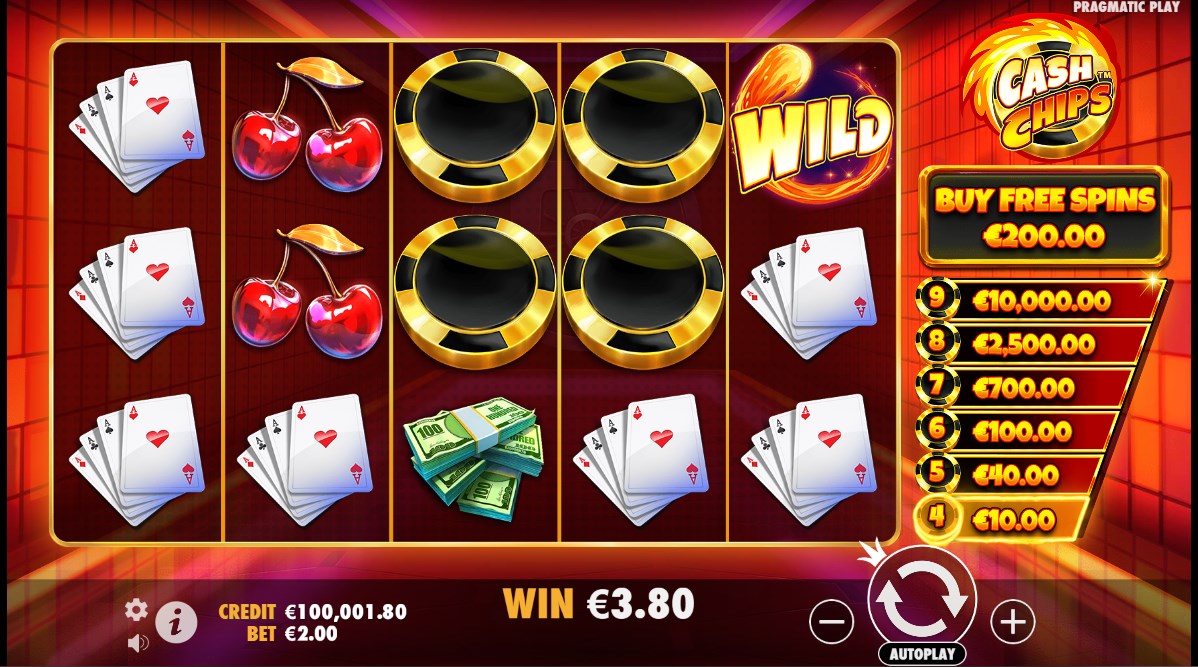
Task: Select the highlighted 4 chips €10.00 row
Action: point(1002,520)
